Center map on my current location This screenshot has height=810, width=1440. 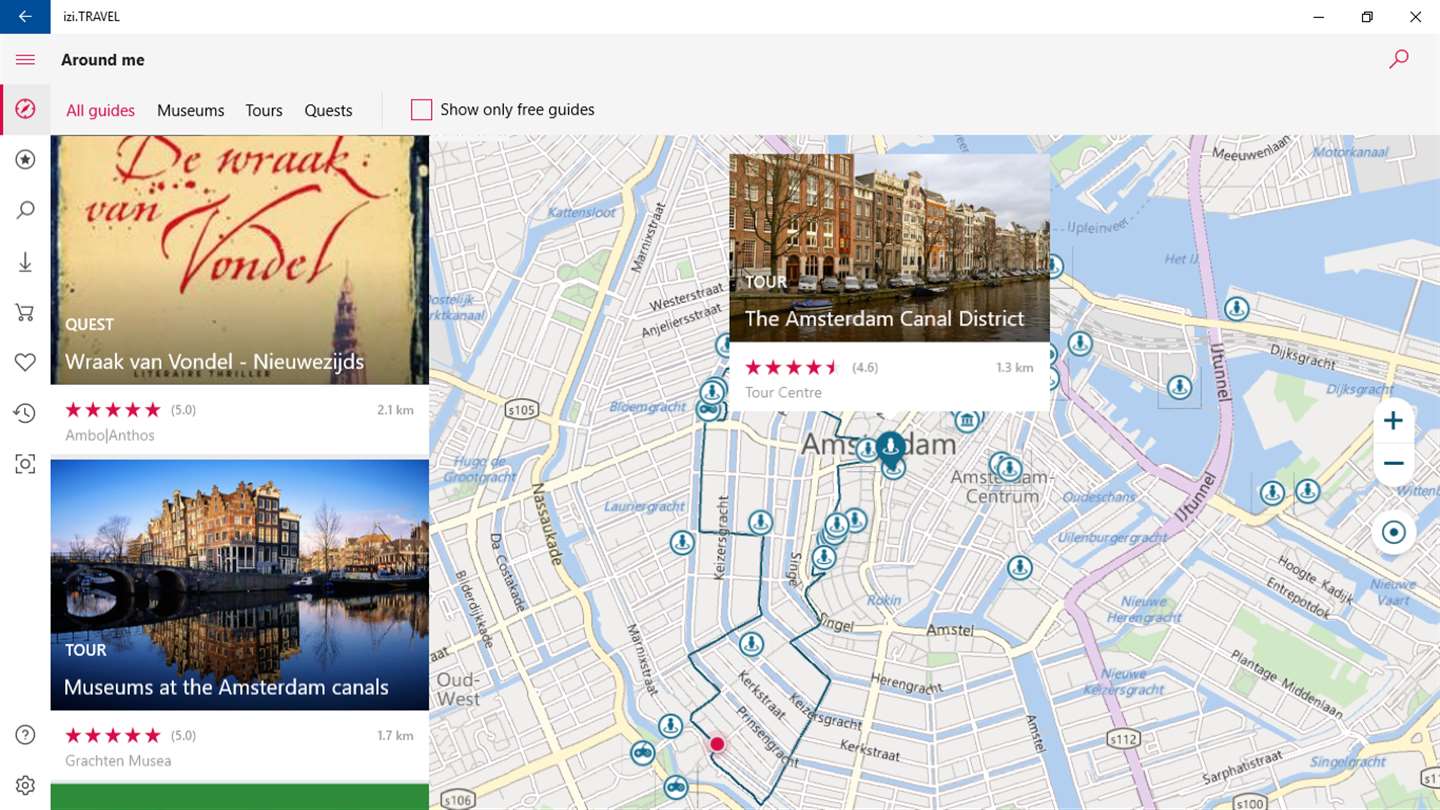pos(1393,533)
